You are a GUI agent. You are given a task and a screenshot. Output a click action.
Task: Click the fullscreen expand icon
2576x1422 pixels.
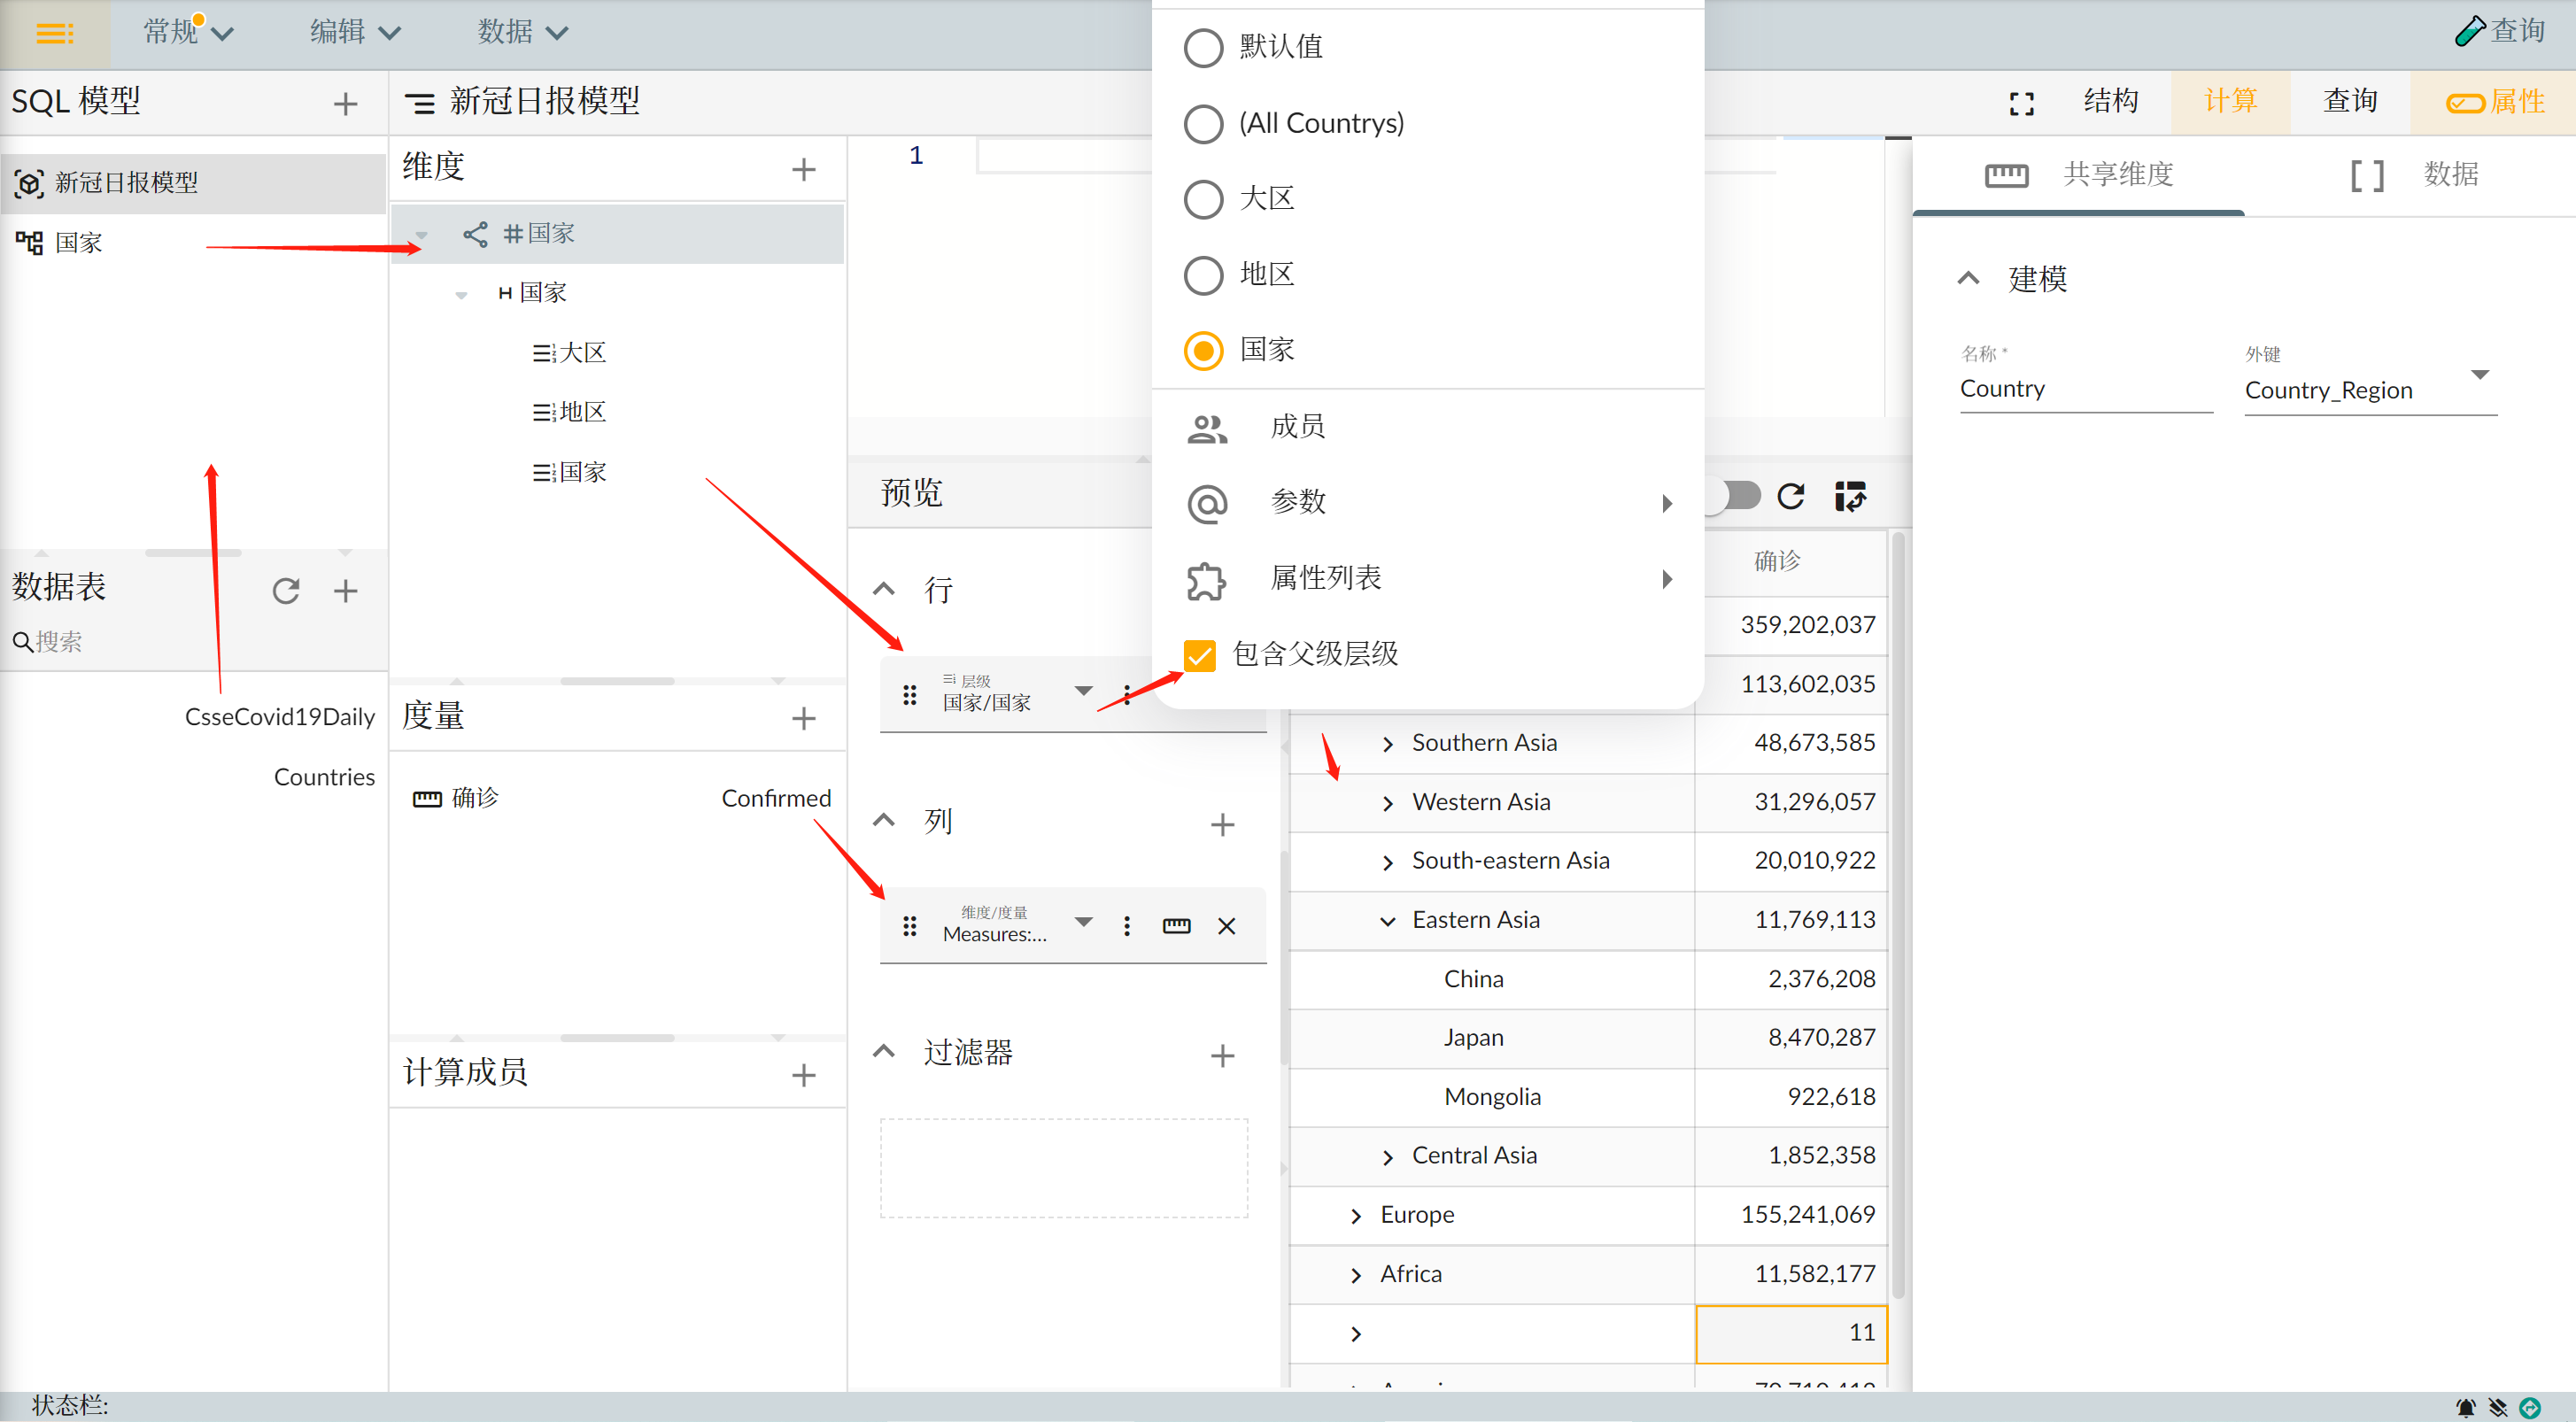coord(2021,103)
